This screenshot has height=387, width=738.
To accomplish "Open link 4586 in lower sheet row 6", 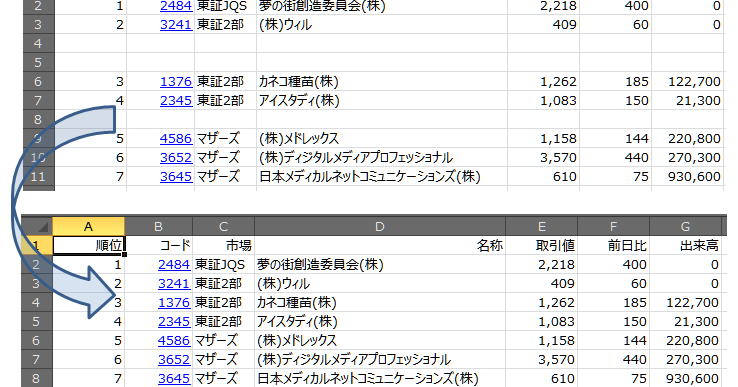I will [x=174, y=340].
